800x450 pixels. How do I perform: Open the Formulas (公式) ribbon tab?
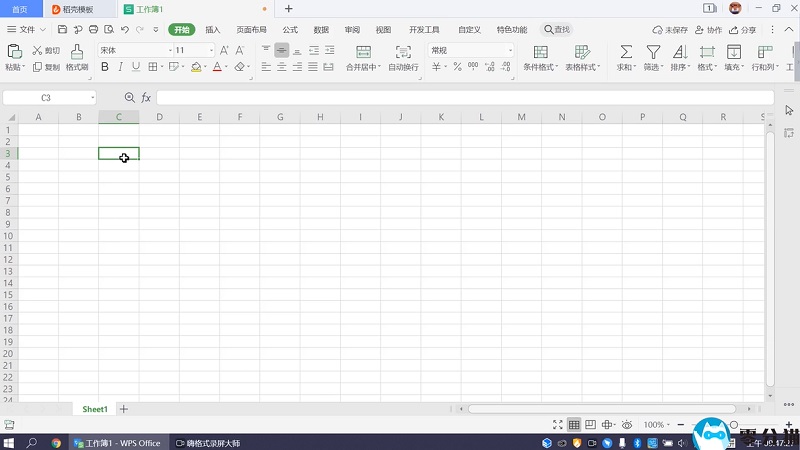pos(290,30)
